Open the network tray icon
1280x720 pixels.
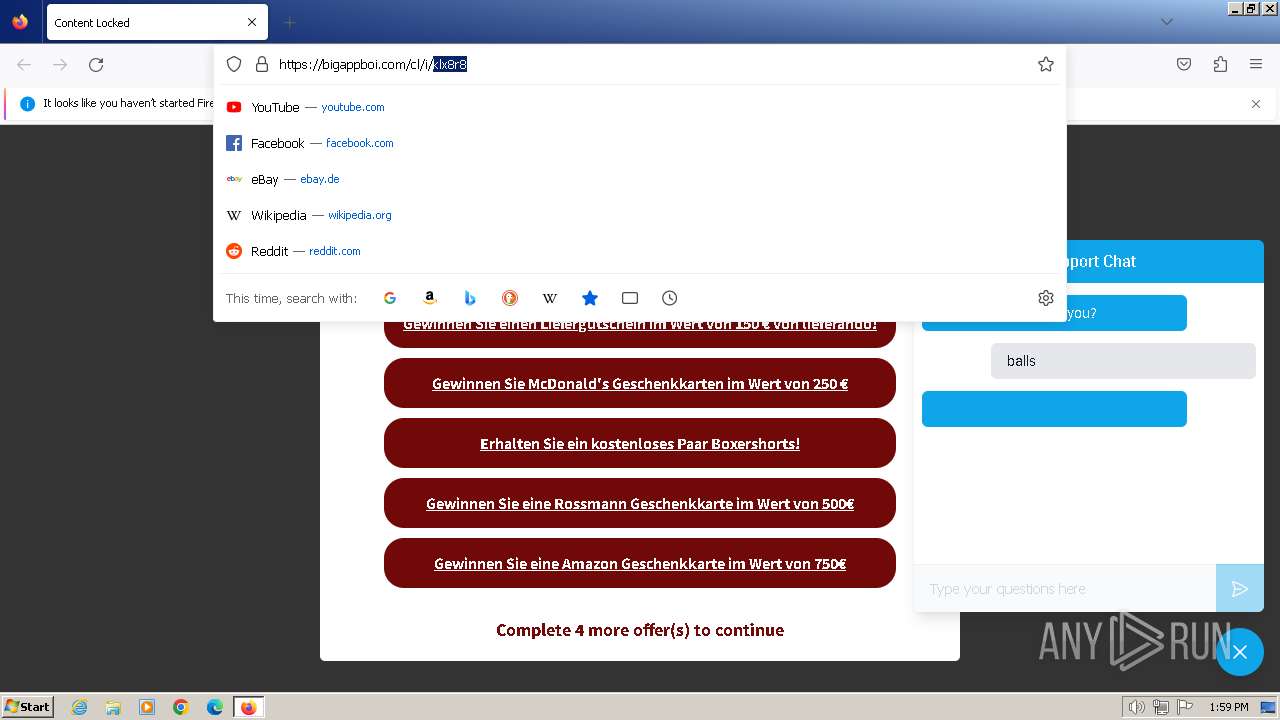pos(1161,707)
